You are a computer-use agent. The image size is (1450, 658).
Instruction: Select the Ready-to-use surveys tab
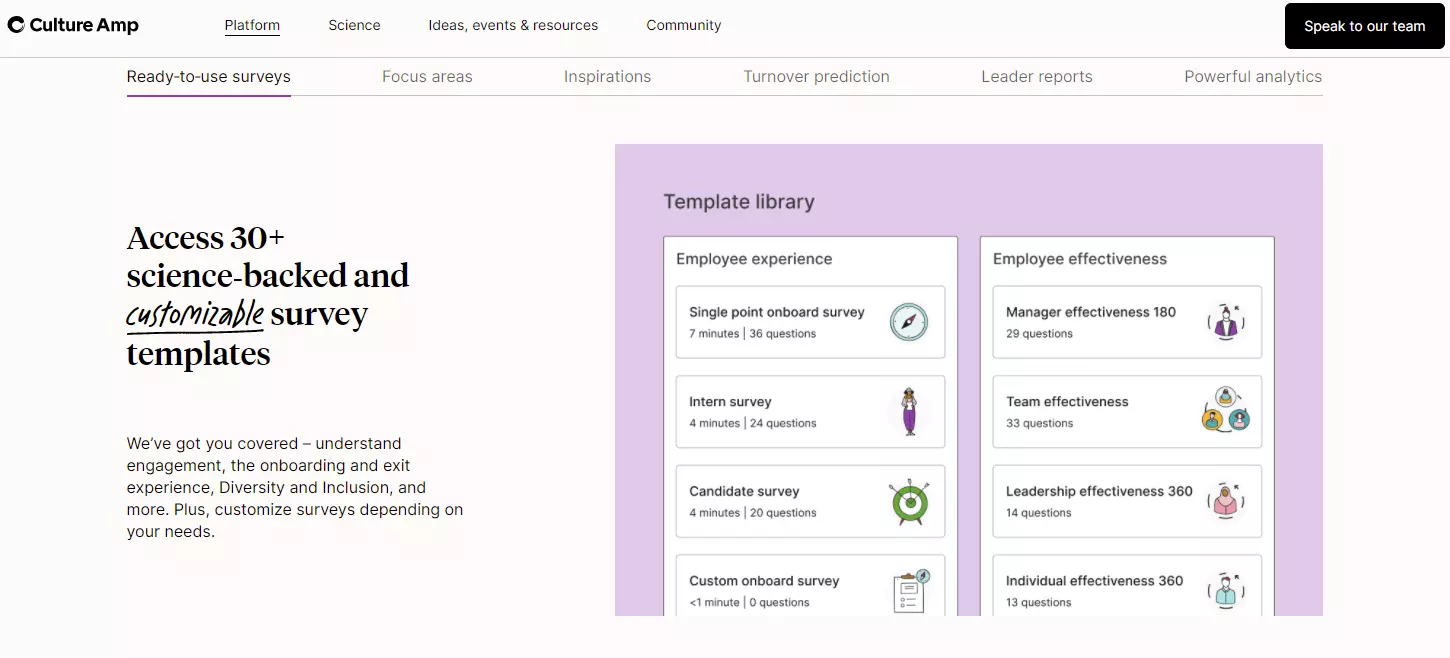click(x=209, y=77)
